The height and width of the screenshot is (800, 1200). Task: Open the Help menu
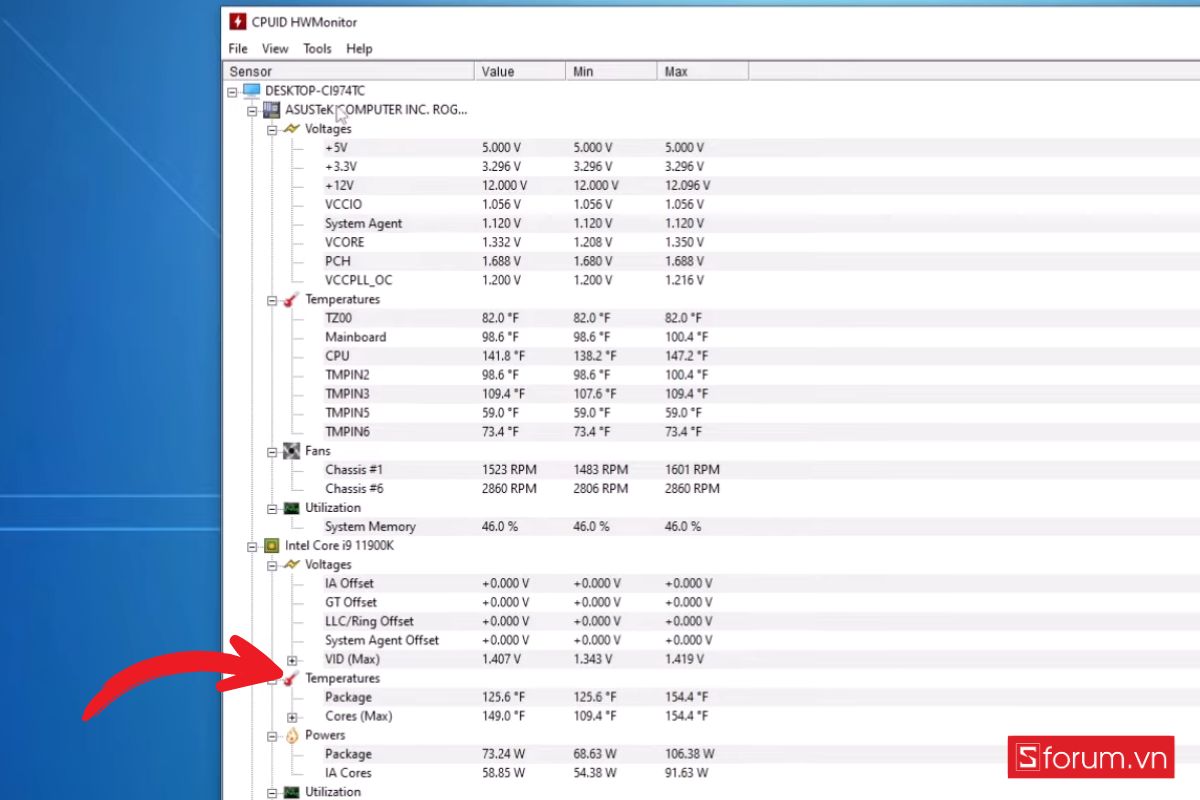tap(359, 48)
